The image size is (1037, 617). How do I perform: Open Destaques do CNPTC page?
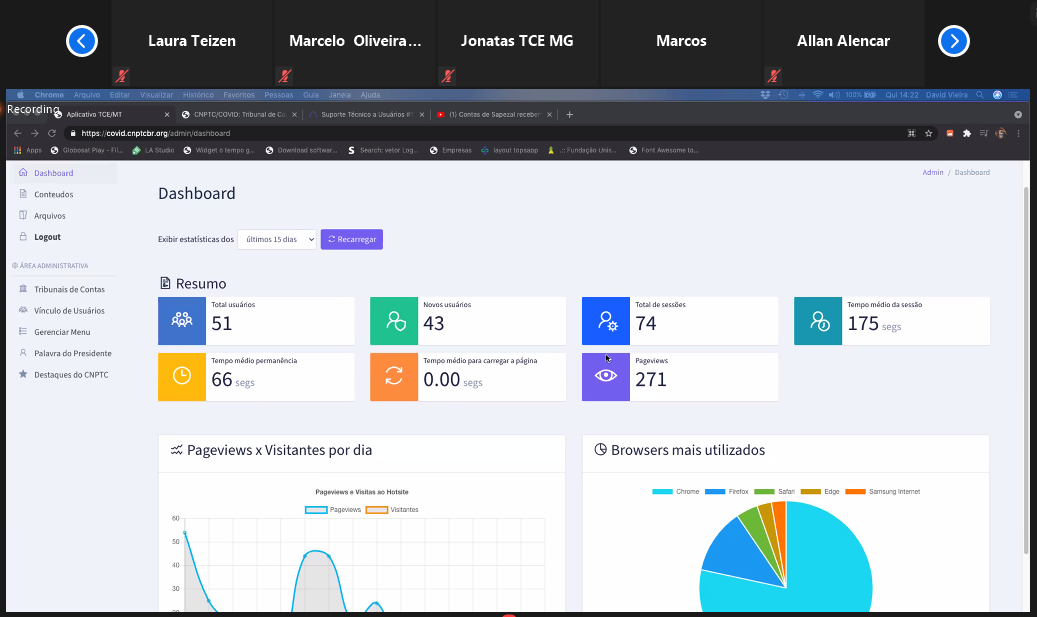tap(71, 374)
